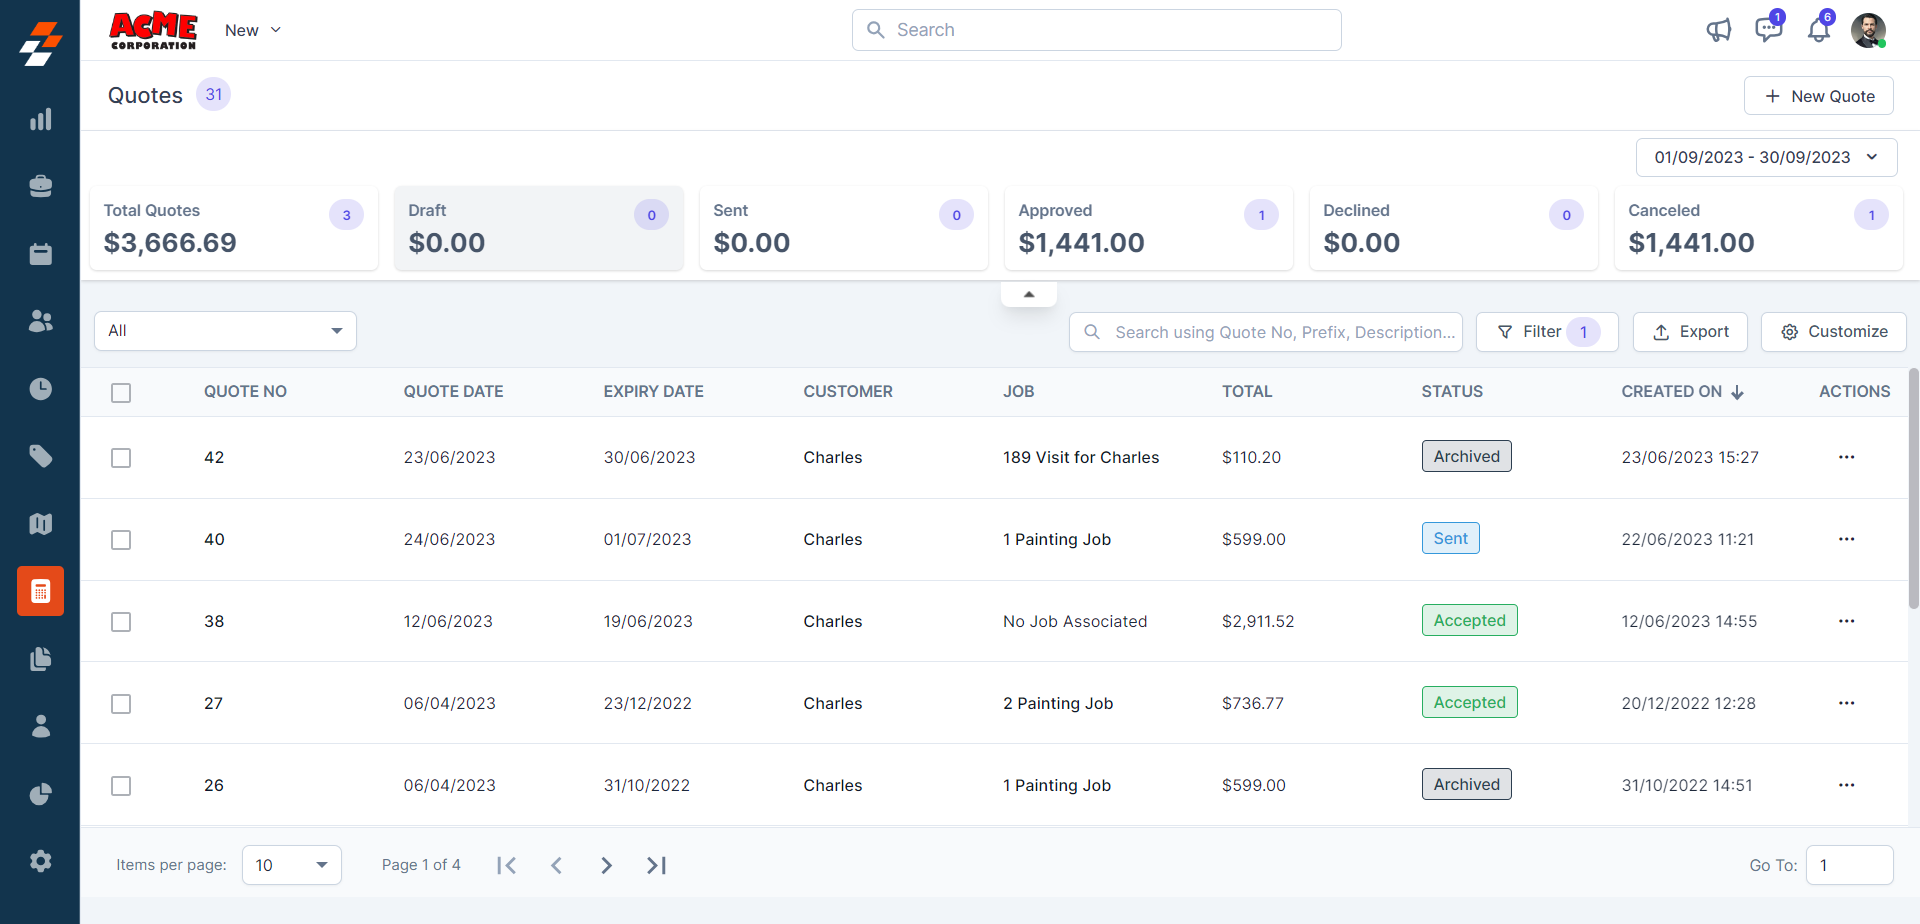Open the briefcase jobs icon in sidebar

(40, 187)
